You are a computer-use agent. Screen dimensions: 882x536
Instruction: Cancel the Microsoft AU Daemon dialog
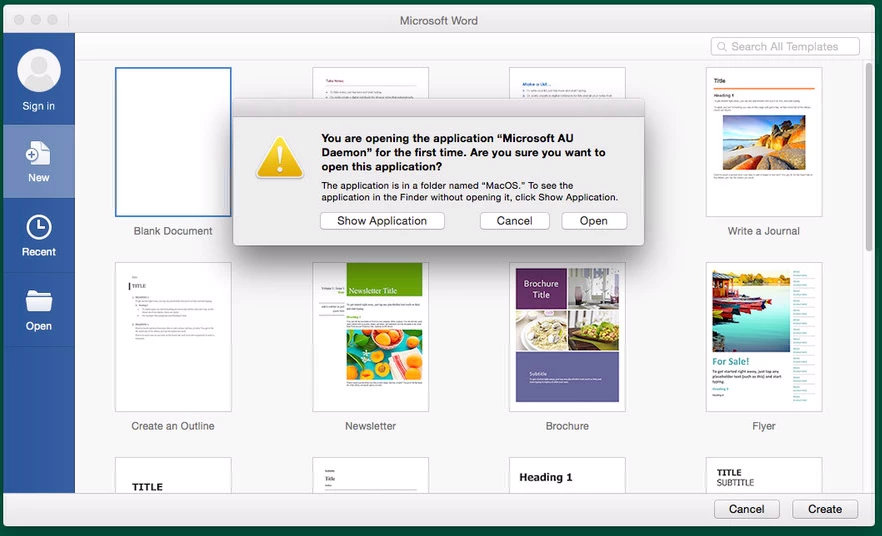514,221
